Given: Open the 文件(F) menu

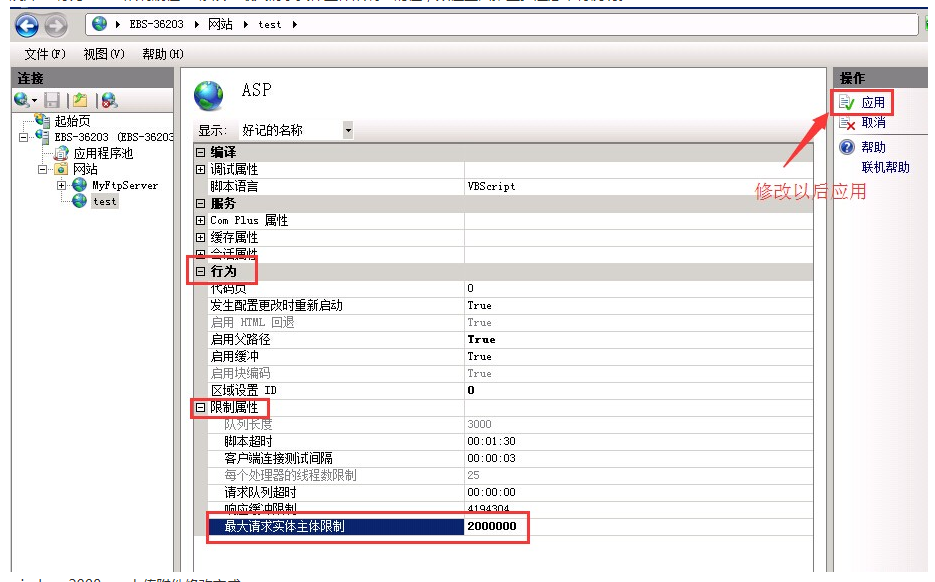Looking at the screenshot, I should click(45, 54).
